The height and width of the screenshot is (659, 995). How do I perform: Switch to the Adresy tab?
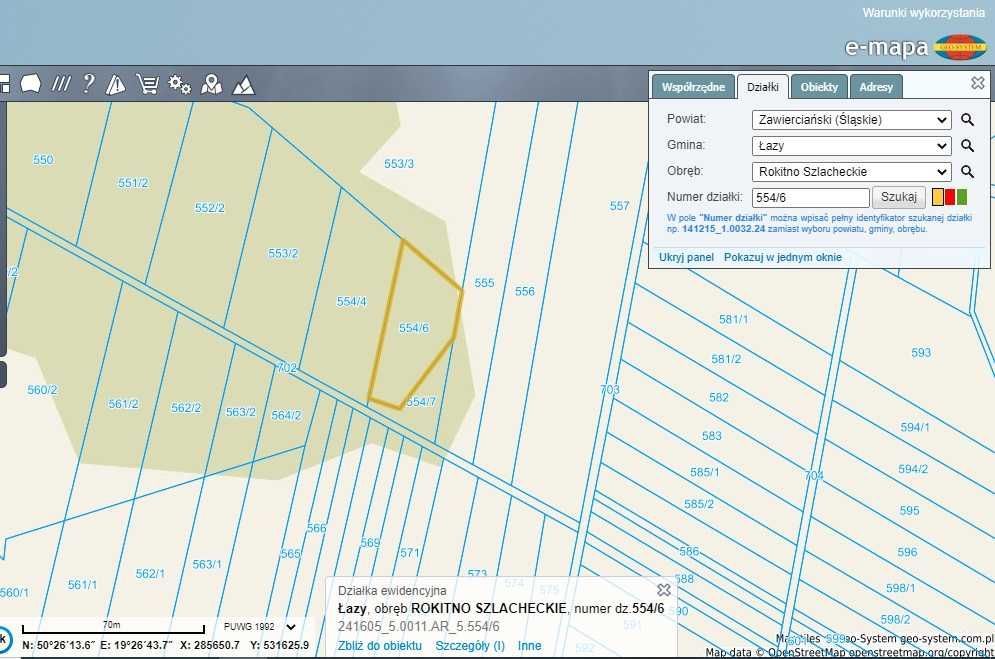(x=876, y=87)
